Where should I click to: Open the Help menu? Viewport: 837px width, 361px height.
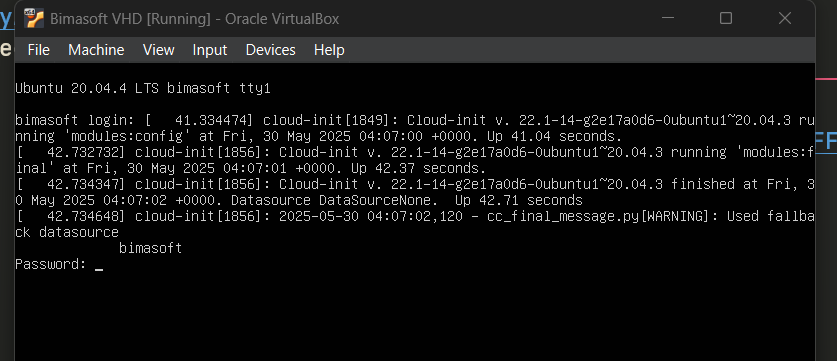[329, 50]
